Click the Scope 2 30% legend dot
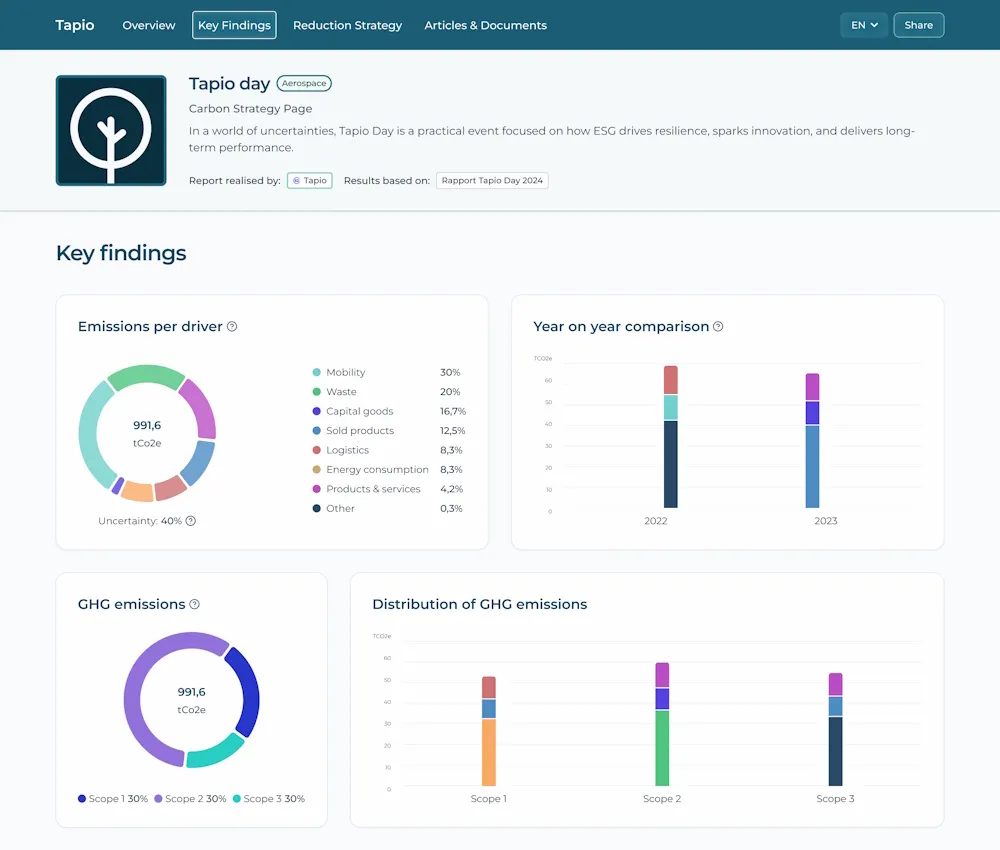The image size is (1000, 850). (158, 798)
